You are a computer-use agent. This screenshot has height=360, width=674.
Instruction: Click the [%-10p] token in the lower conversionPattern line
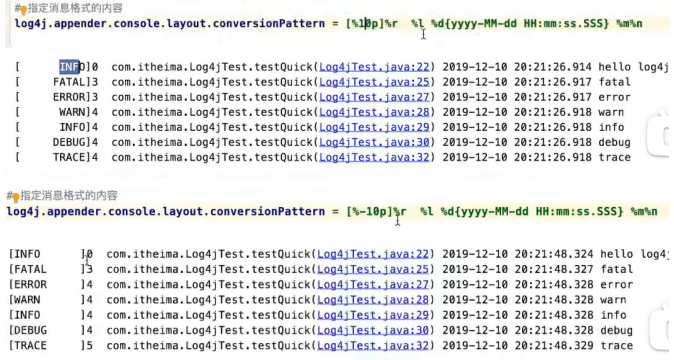369,211
